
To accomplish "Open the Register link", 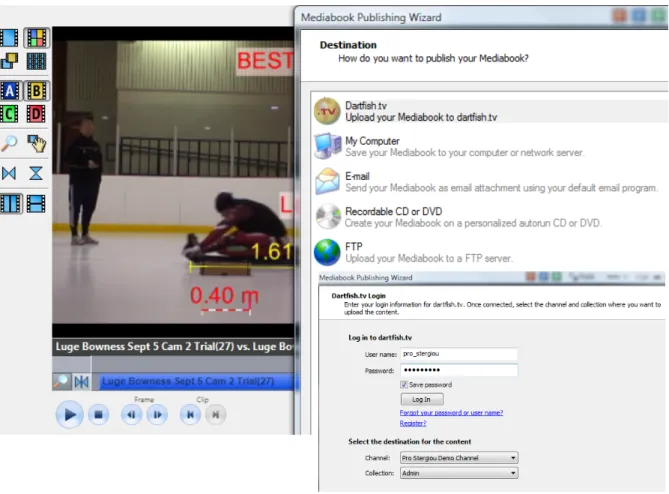I will coord(413,423).
